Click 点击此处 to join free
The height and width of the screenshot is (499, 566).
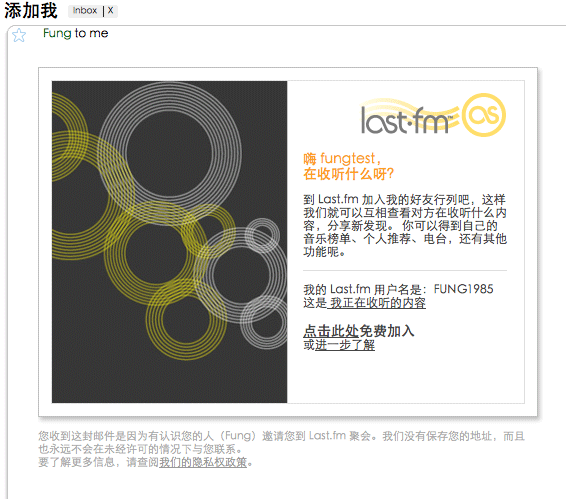click(331, 330)
